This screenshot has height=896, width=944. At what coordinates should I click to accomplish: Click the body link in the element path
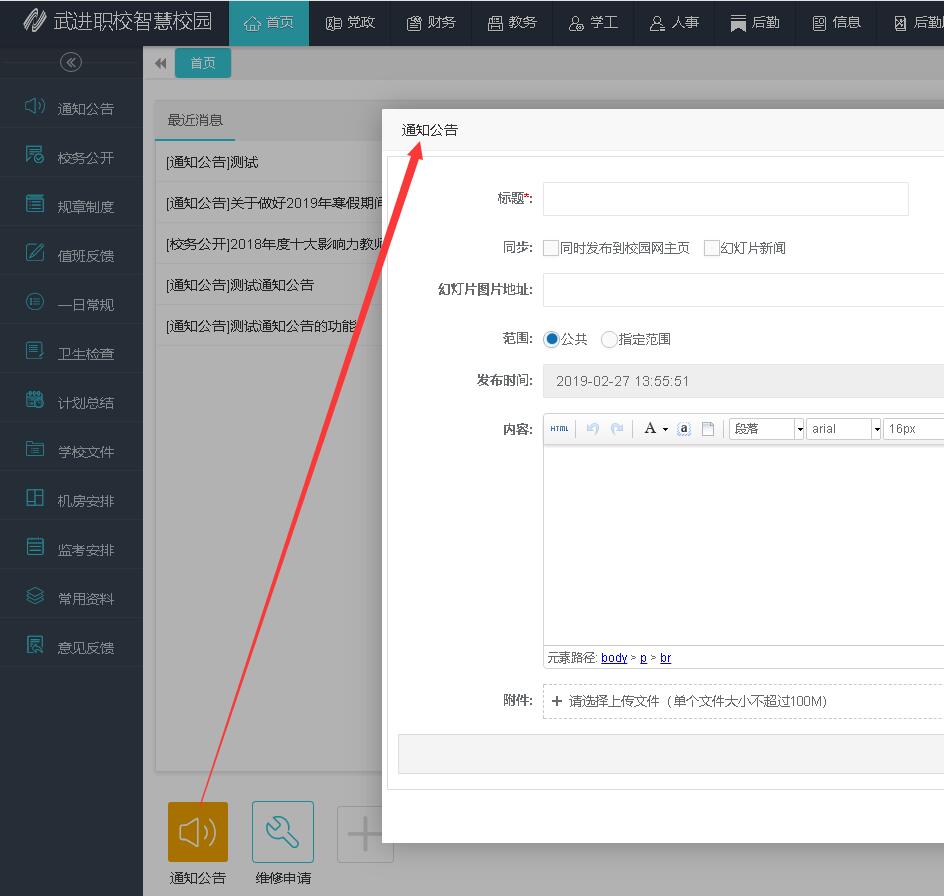point(613,657)
